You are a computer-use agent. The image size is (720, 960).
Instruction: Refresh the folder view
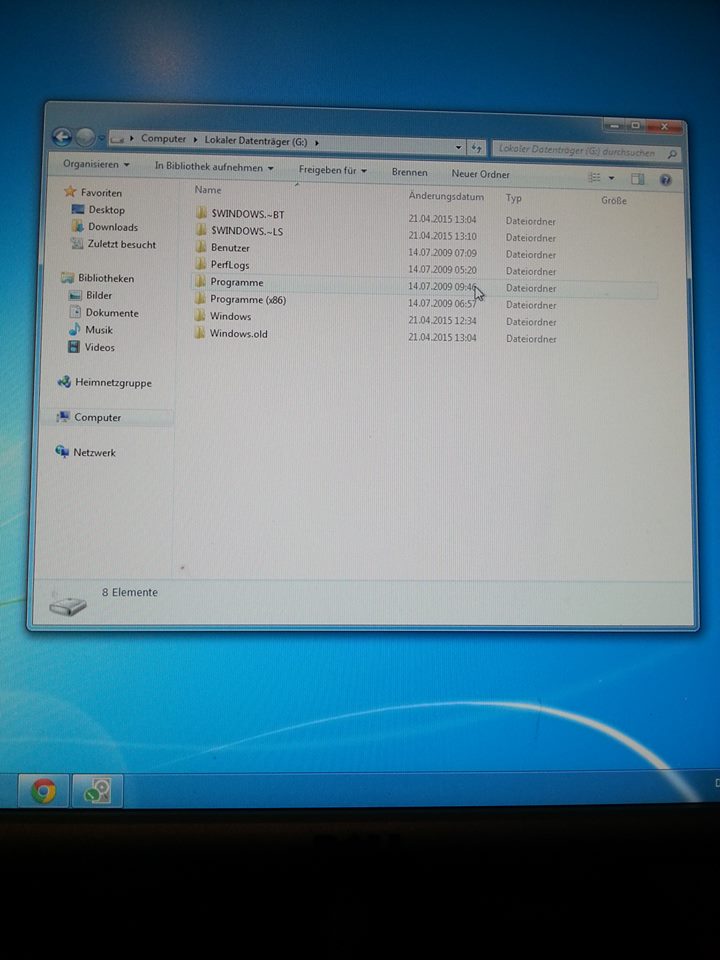(x=477, y=148)
